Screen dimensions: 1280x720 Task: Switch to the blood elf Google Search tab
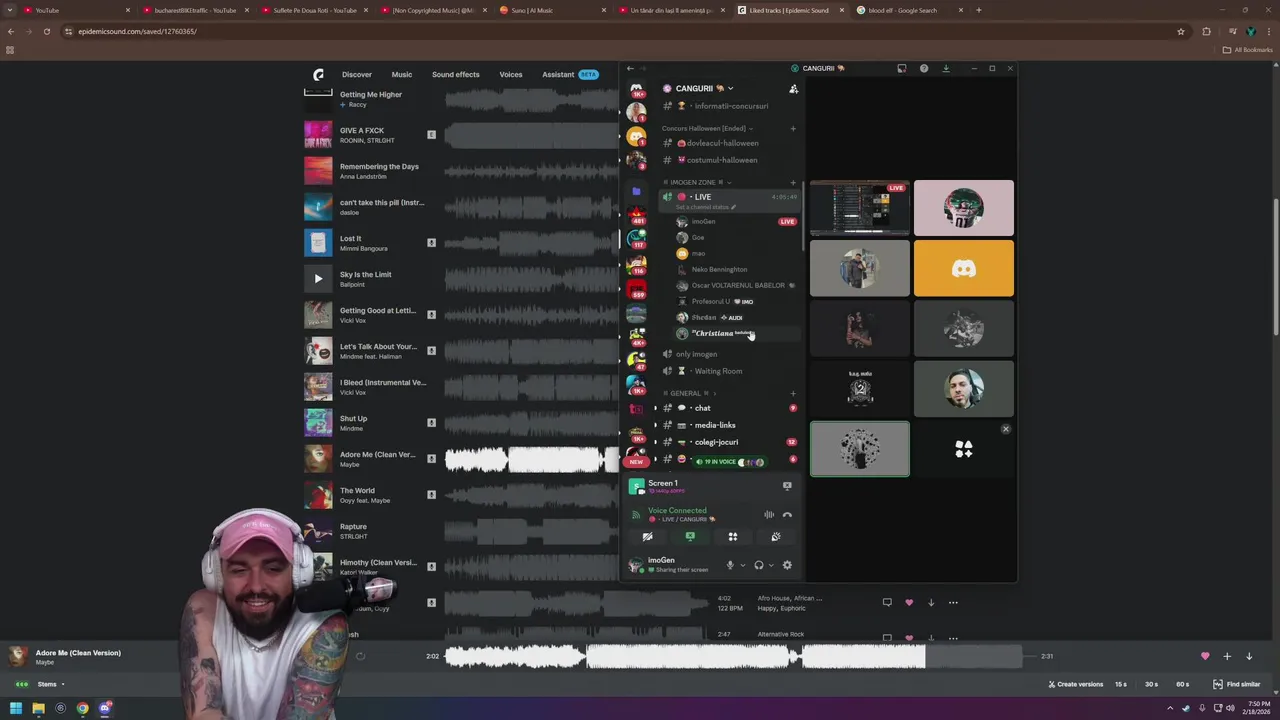click(910, 10)
